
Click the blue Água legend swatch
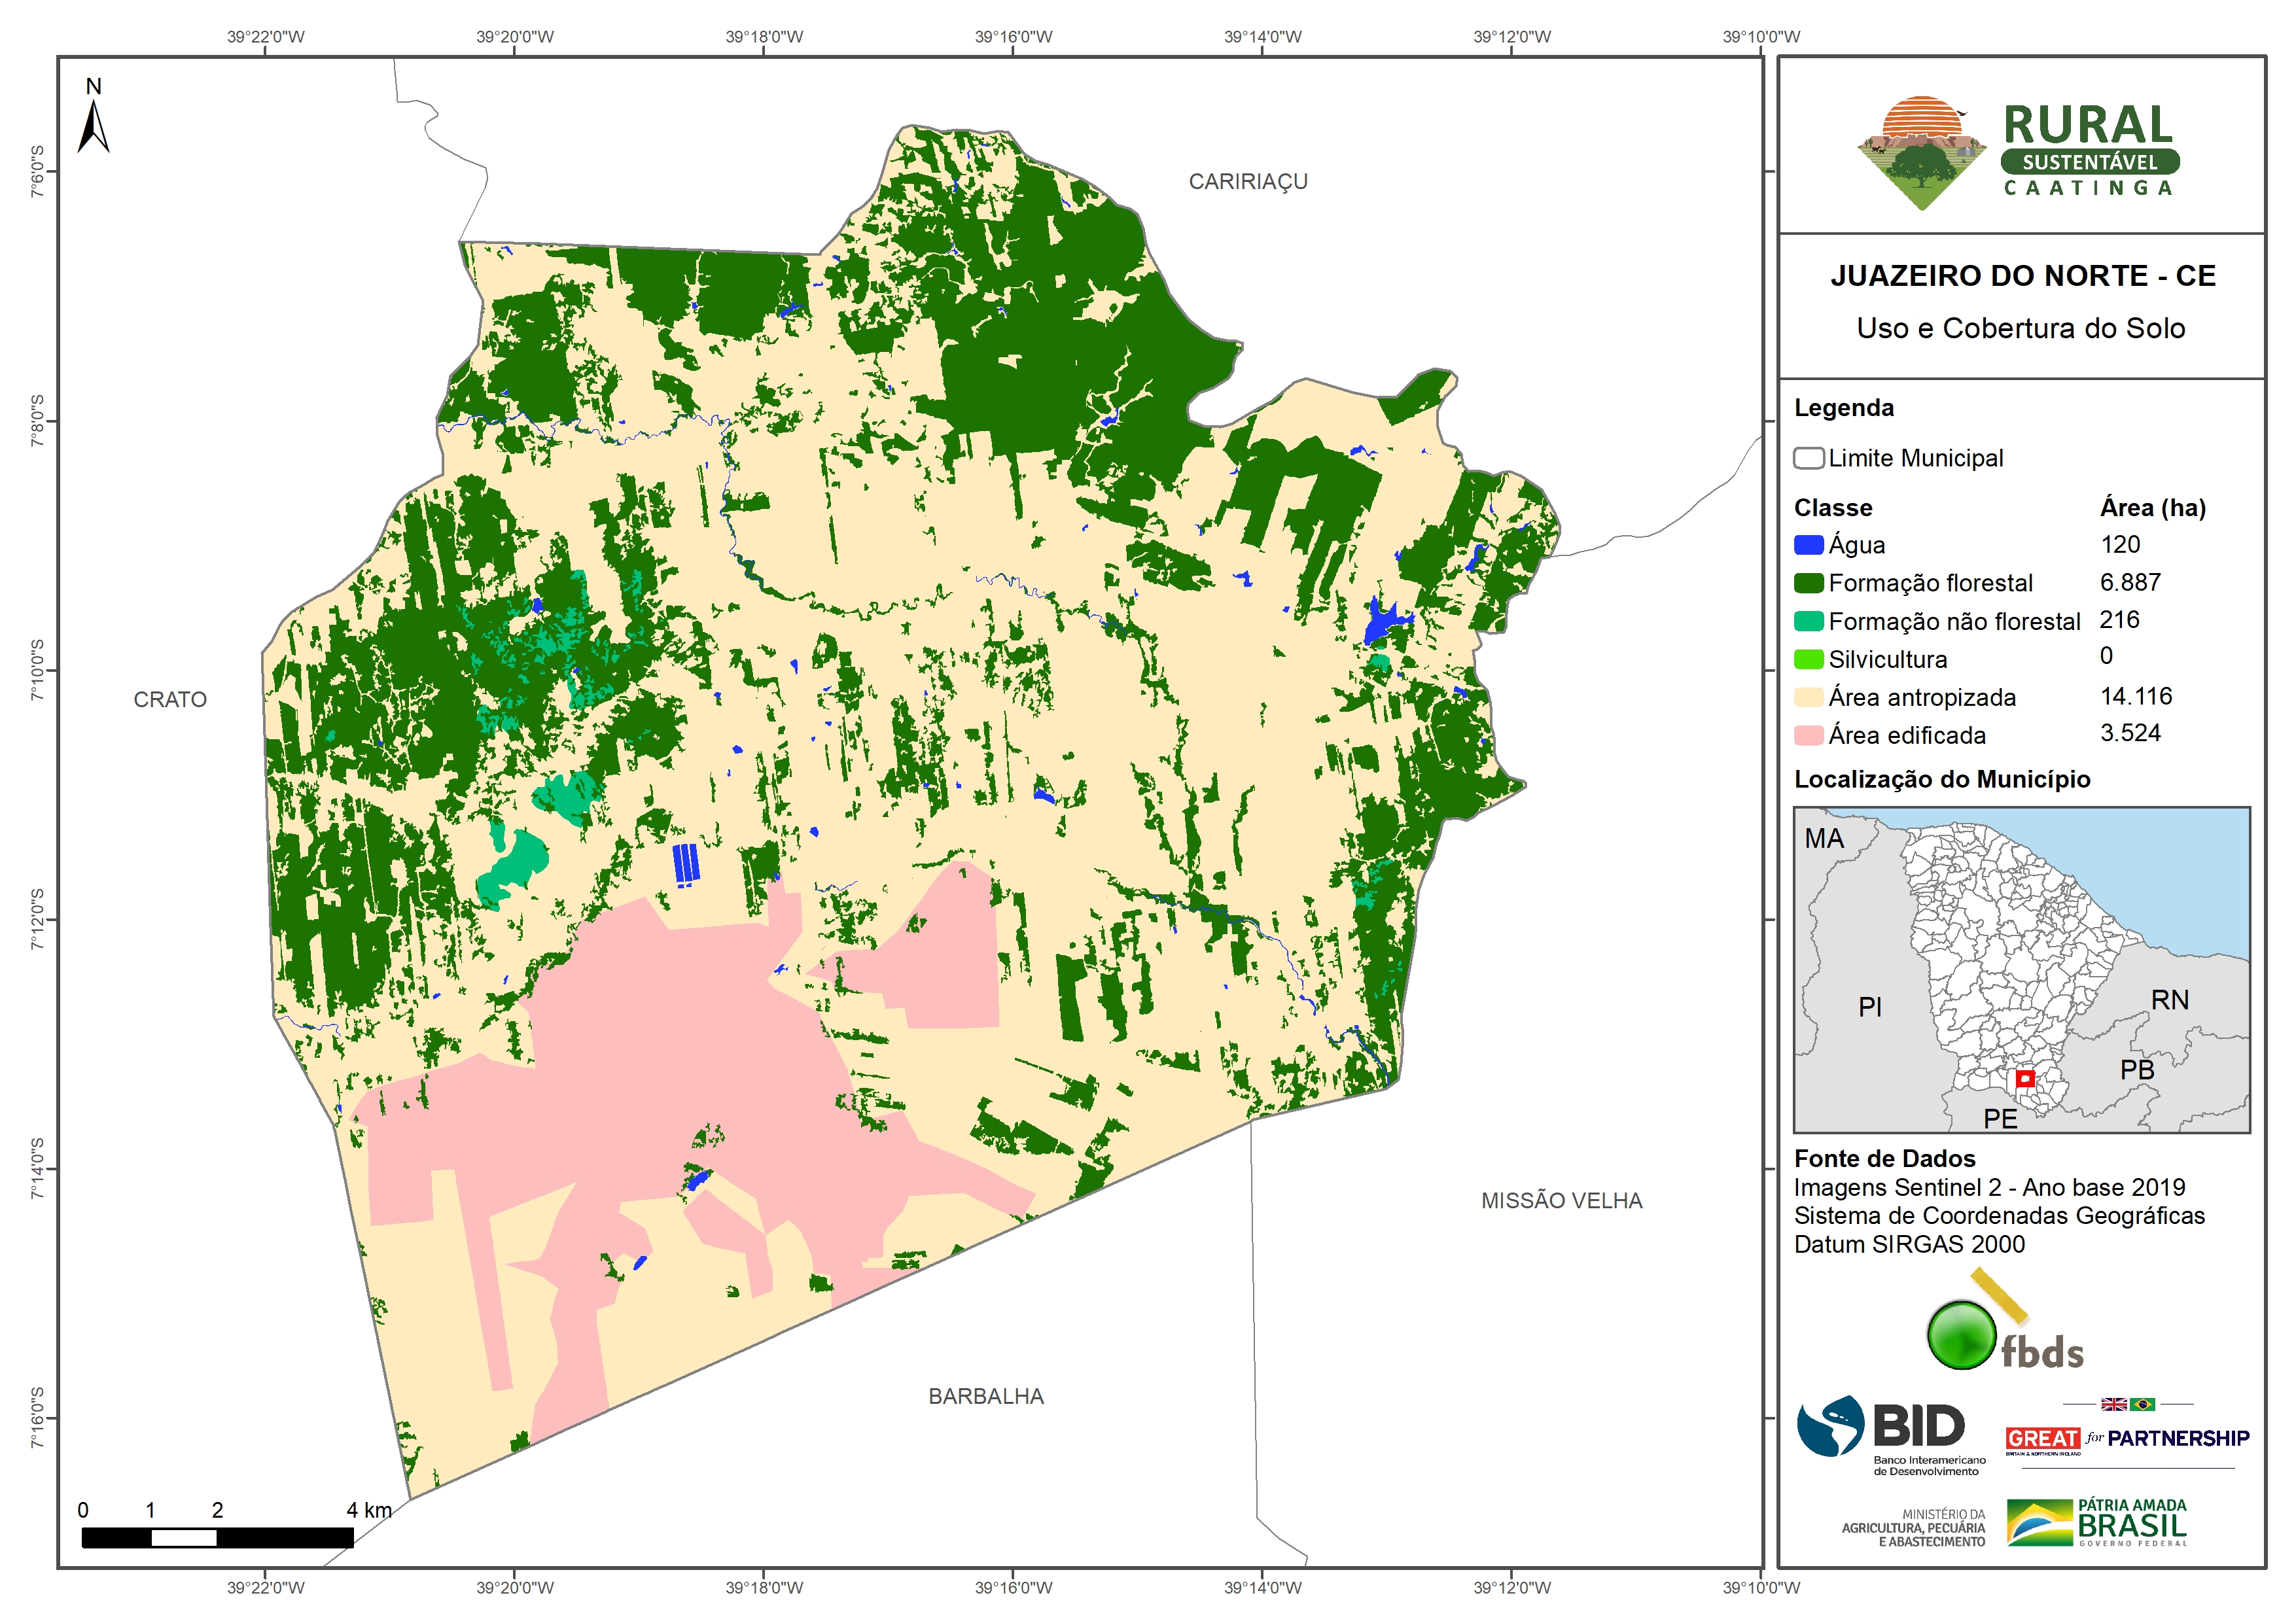click(1808, 545)
